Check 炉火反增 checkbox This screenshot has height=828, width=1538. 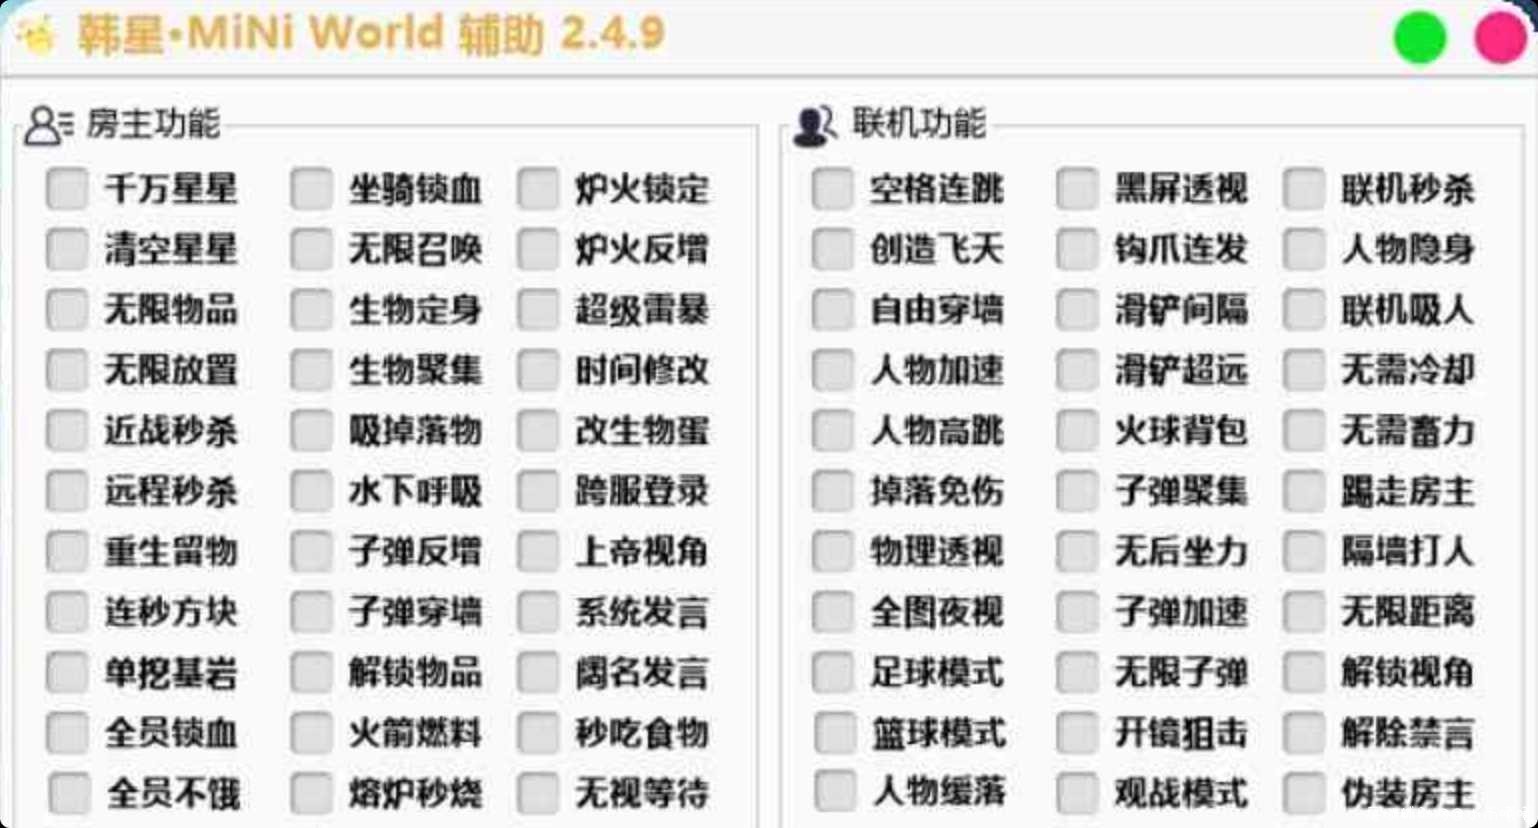click(539, 249)
